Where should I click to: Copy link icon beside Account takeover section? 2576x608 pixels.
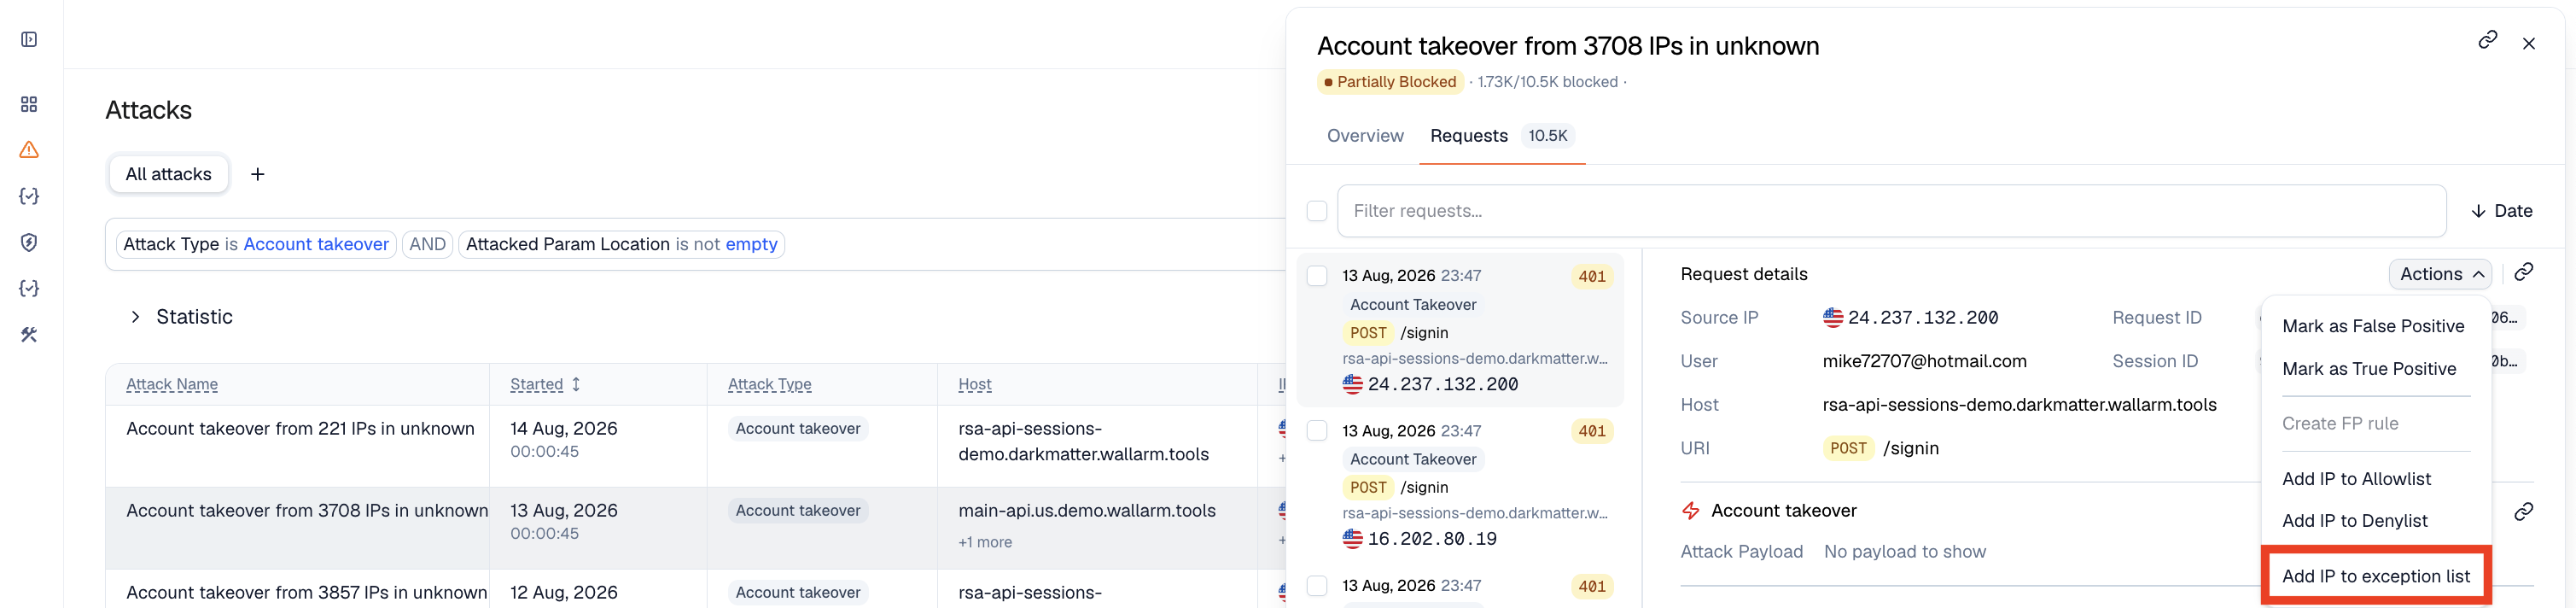[x=2524, y=512]
